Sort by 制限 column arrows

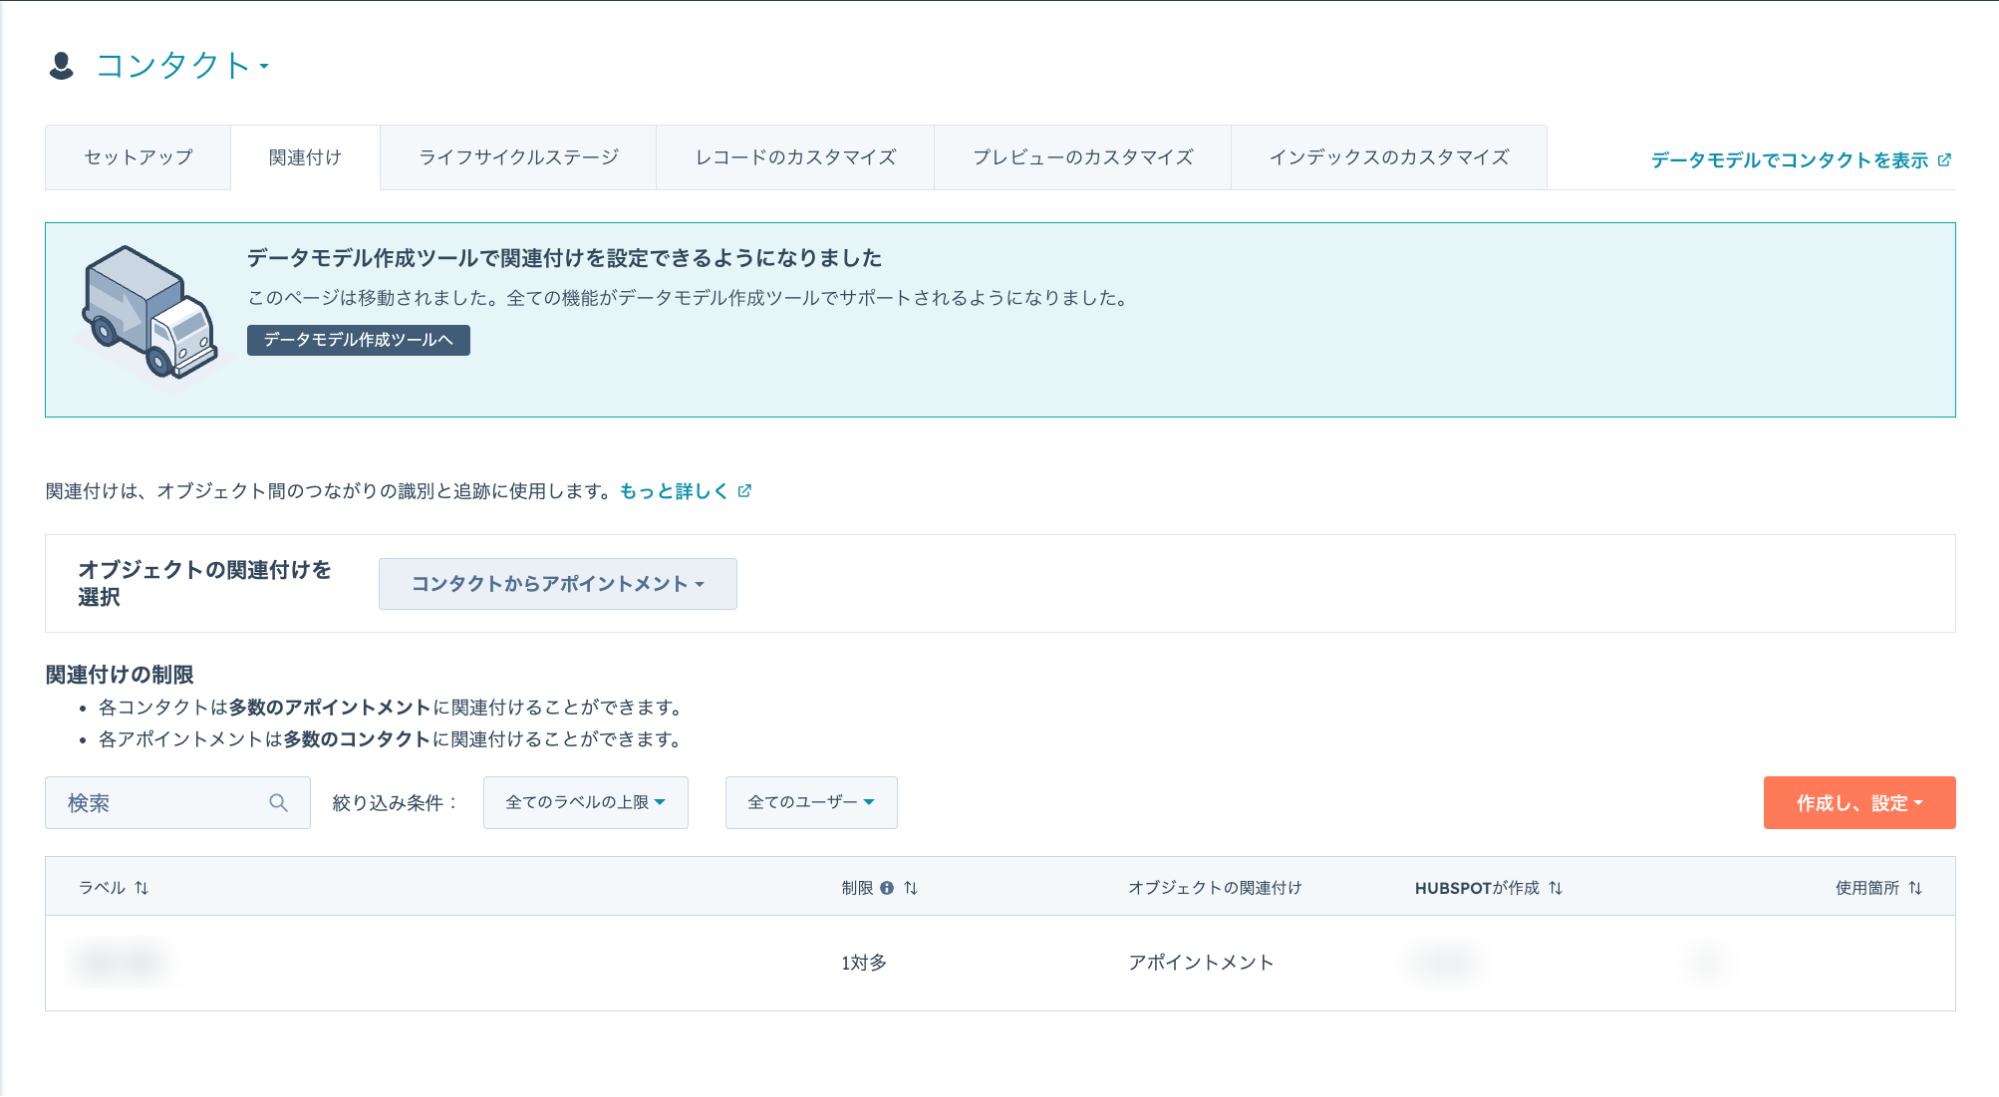911,888
